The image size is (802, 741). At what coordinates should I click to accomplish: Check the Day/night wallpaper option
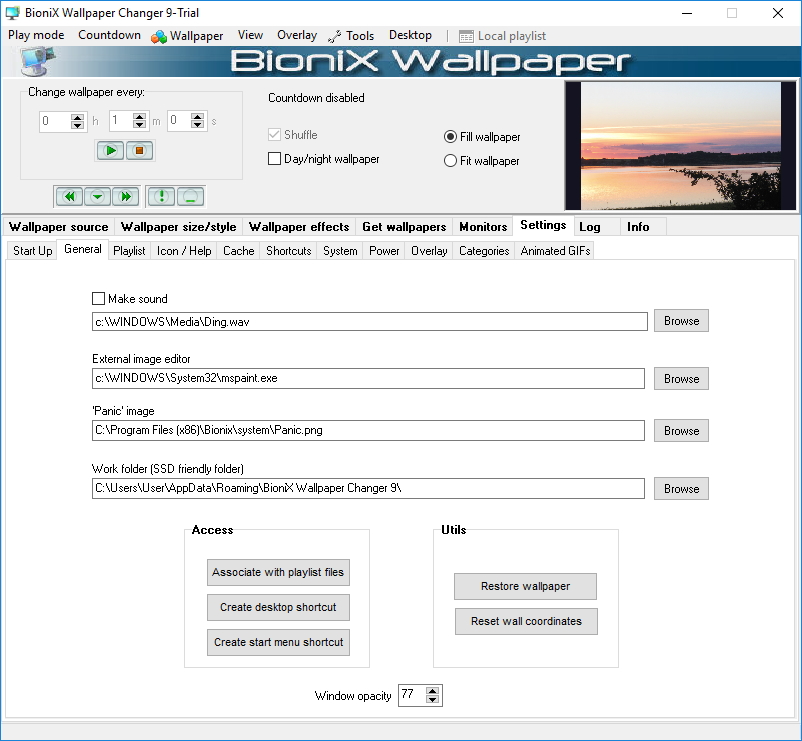tap(272, 159)
